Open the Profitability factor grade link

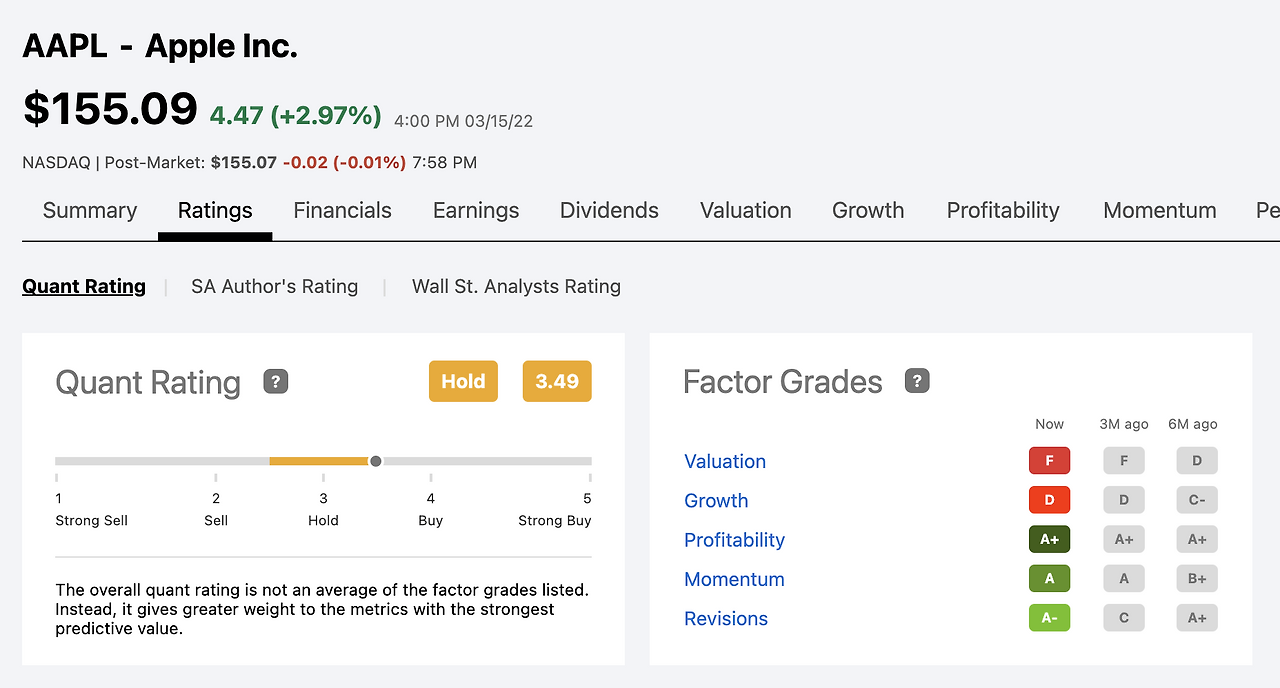(x=734, y=540)
